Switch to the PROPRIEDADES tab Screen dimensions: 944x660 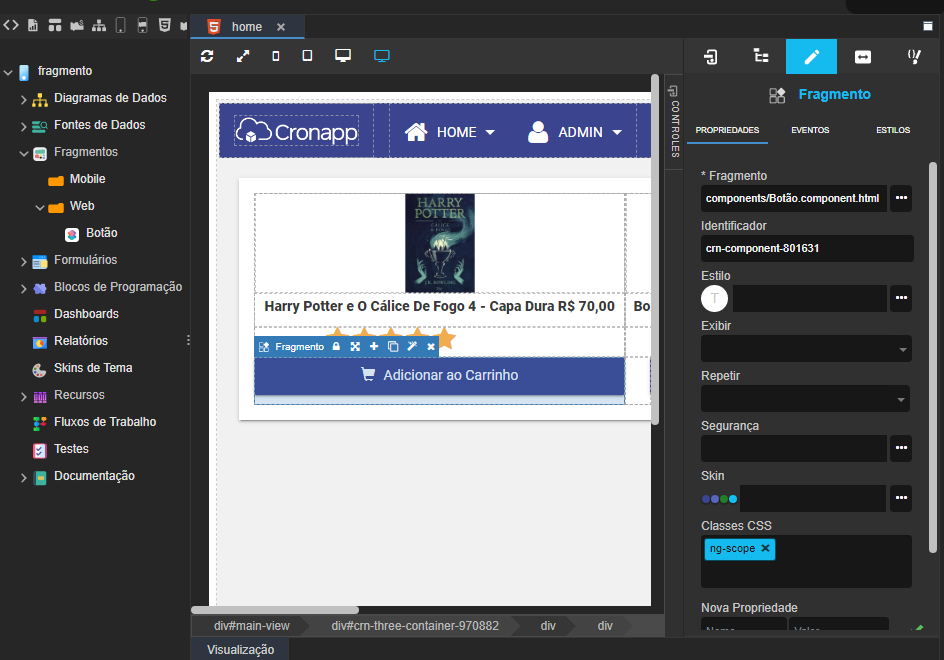(727, 130)
